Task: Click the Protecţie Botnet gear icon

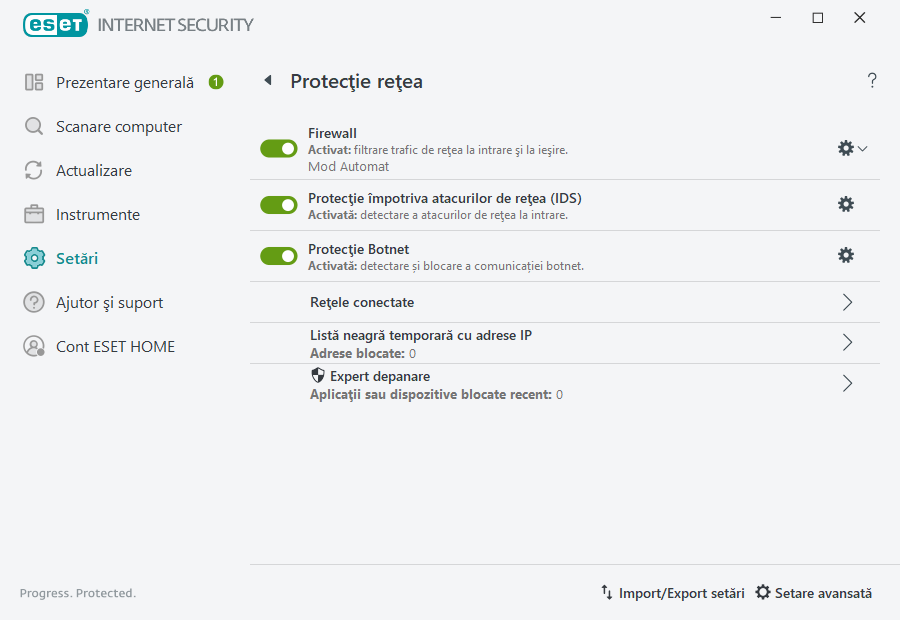Action: (x=846, y=255)
